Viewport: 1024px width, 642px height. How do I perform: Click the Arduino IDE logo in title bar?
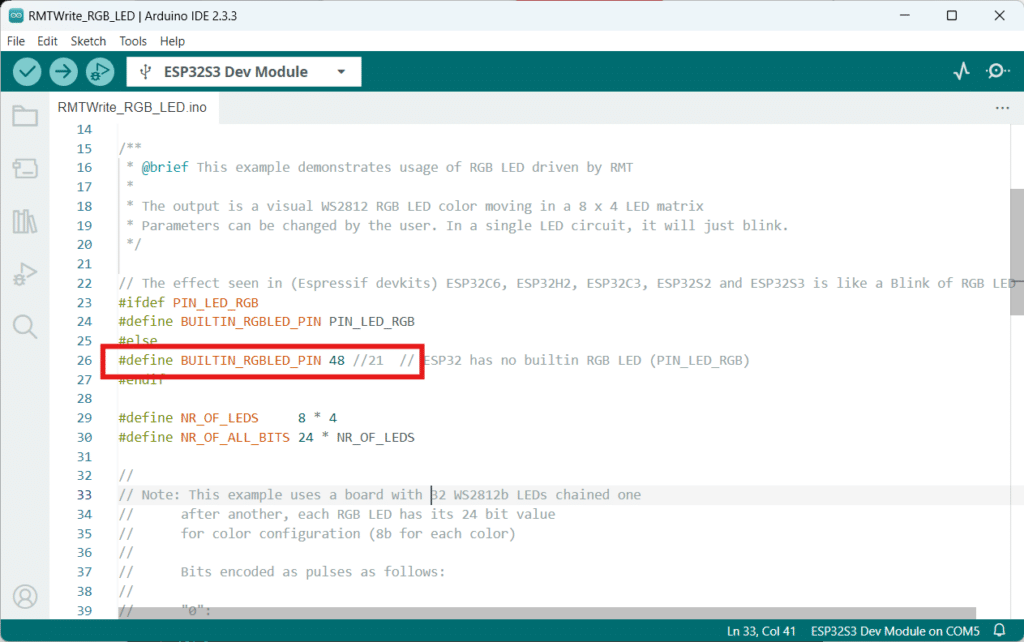pos(16,16)
